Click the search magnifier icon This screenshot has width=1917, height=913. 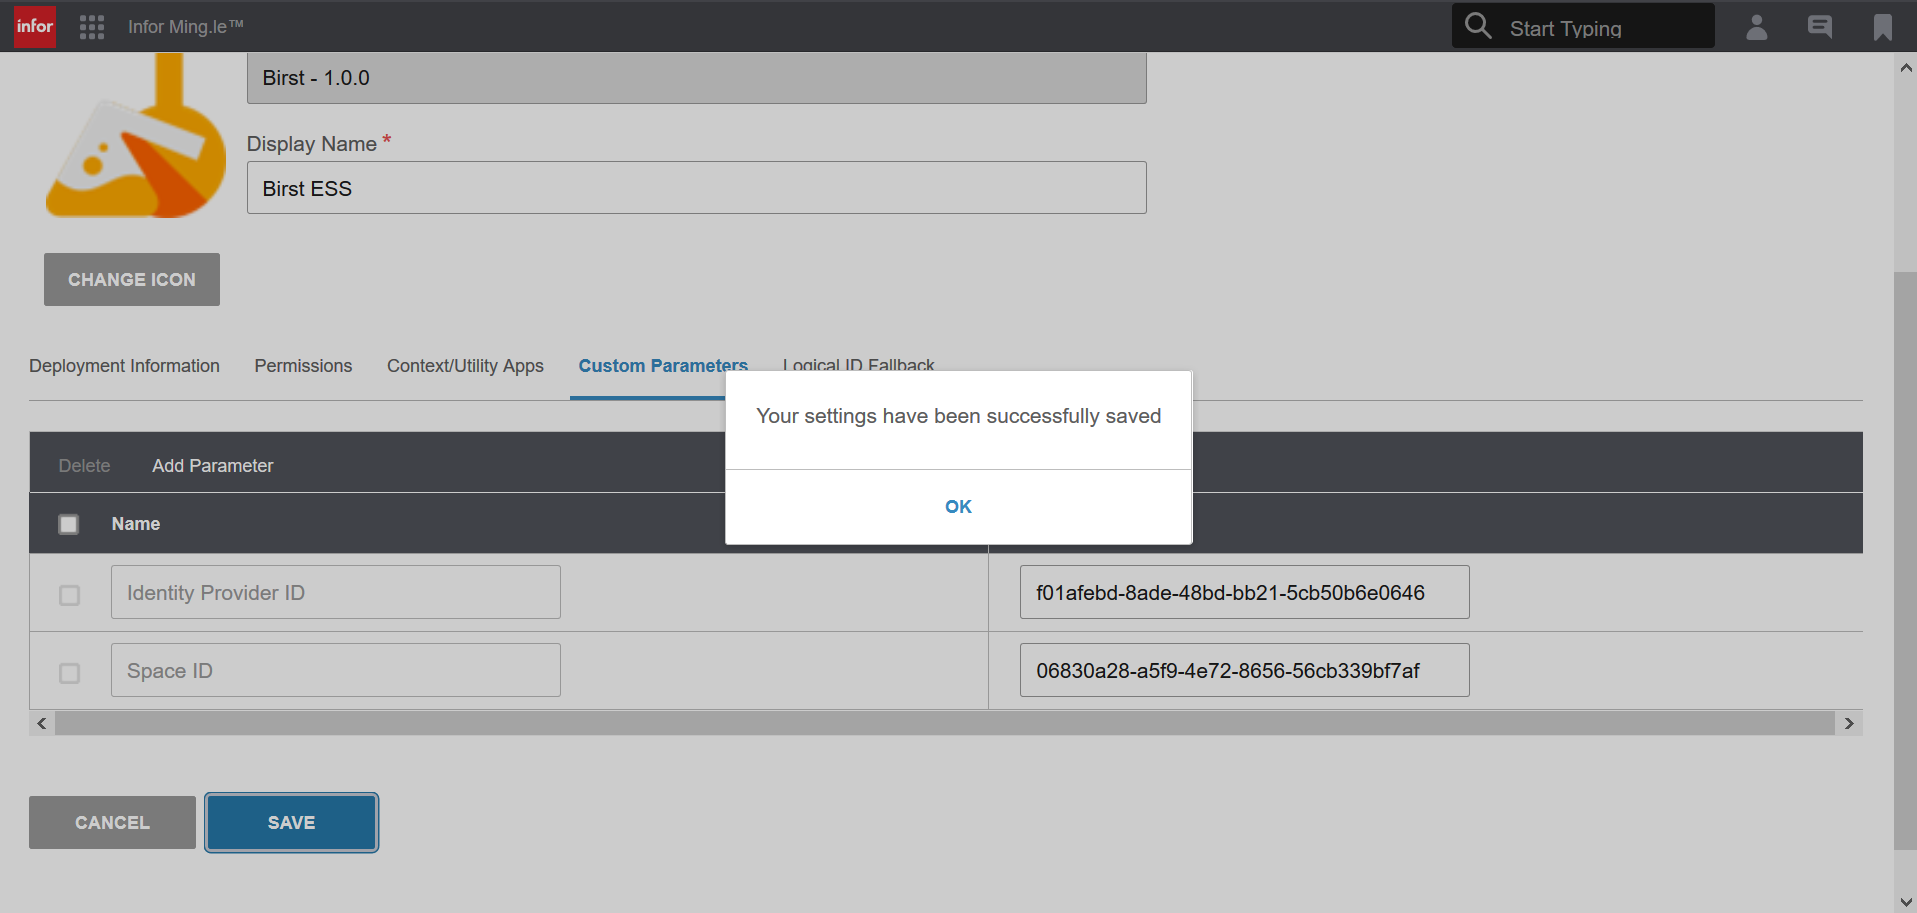click(1478, 26)
